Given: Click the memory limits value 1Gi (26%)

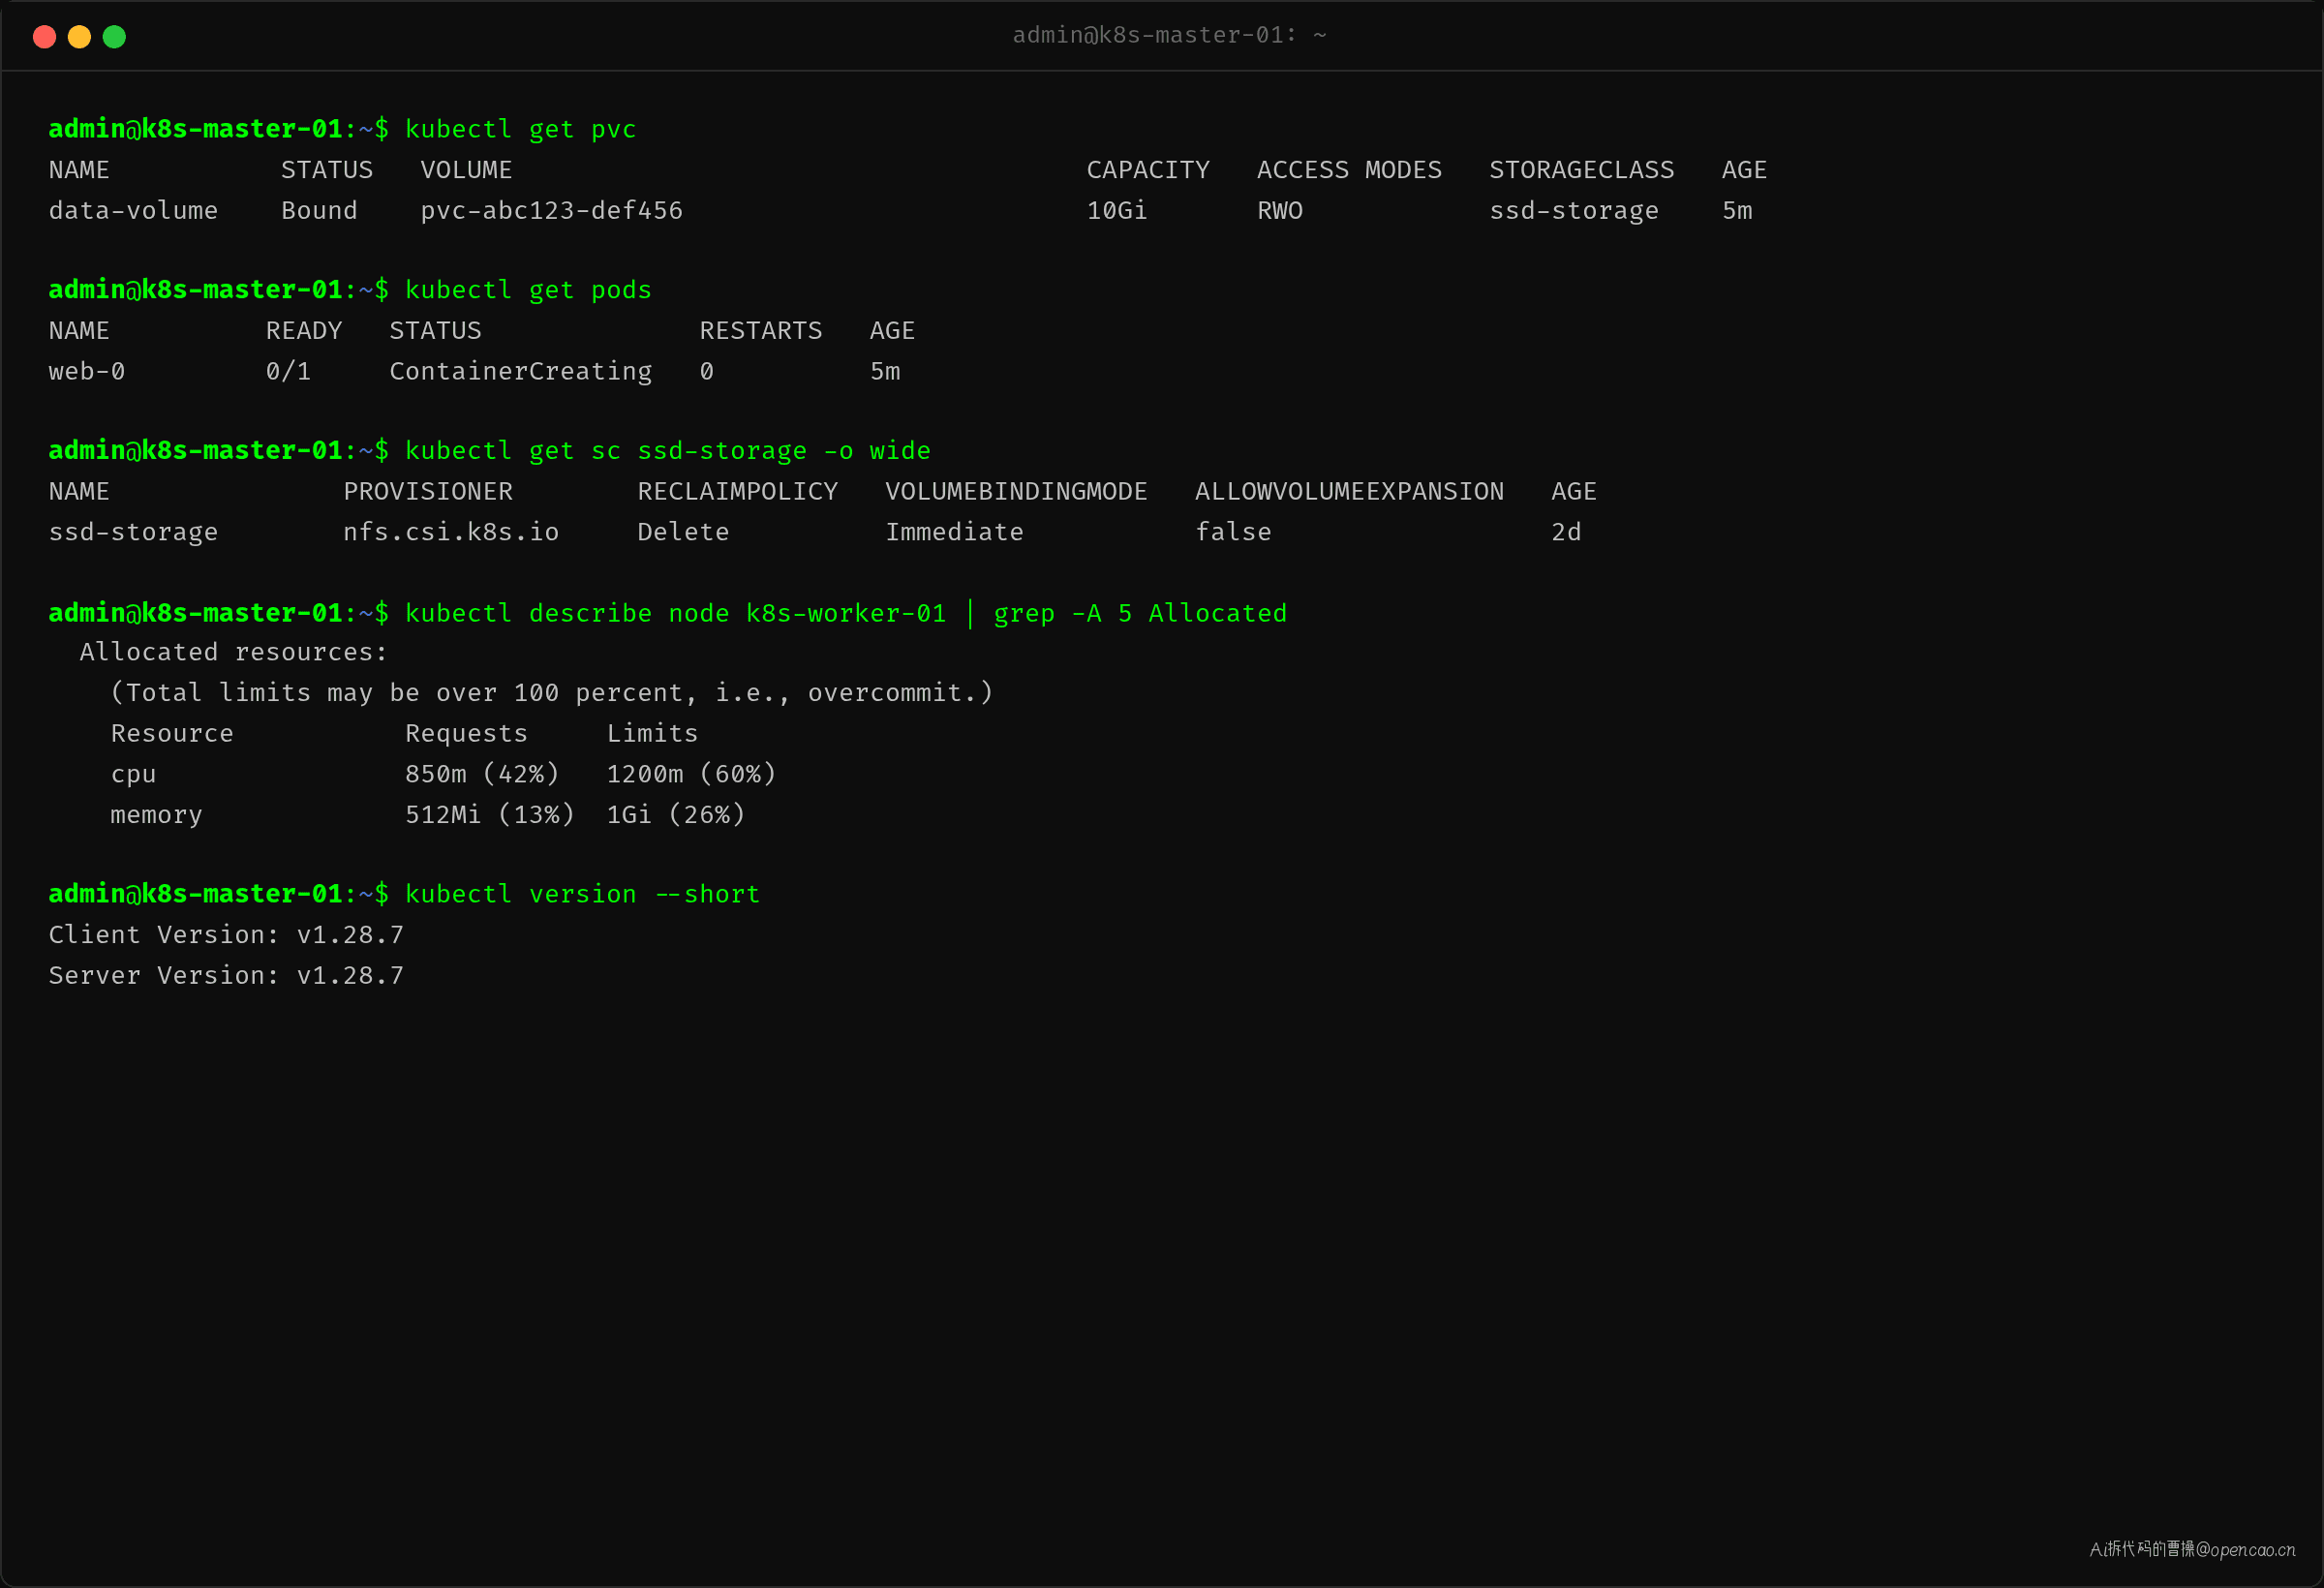Looking at the screenshot, I should tap(676, 815).
